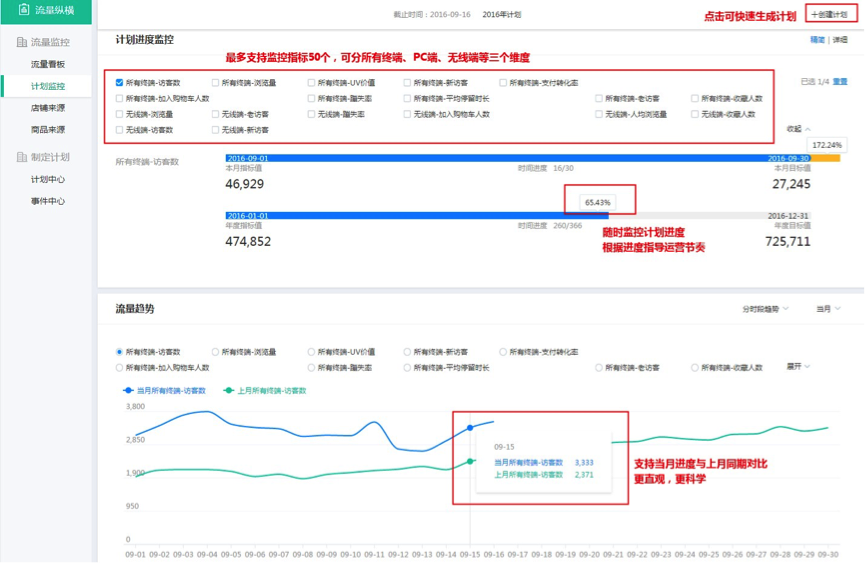Click the green 上月所有终端-访客数 legend marker

[x=229, y=390]
